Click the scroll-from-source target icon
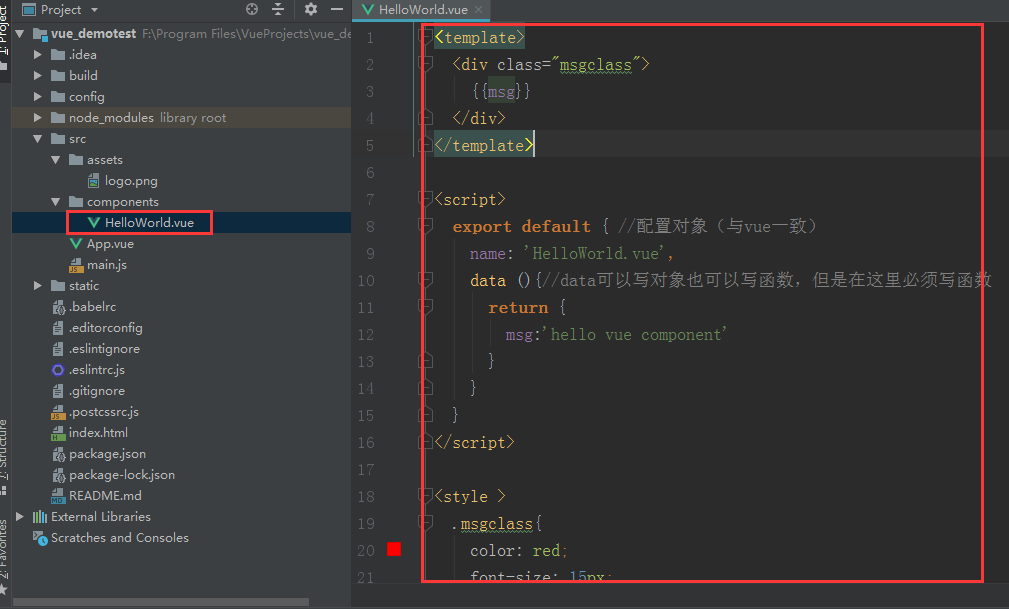1009x609 pixels. 252,9
